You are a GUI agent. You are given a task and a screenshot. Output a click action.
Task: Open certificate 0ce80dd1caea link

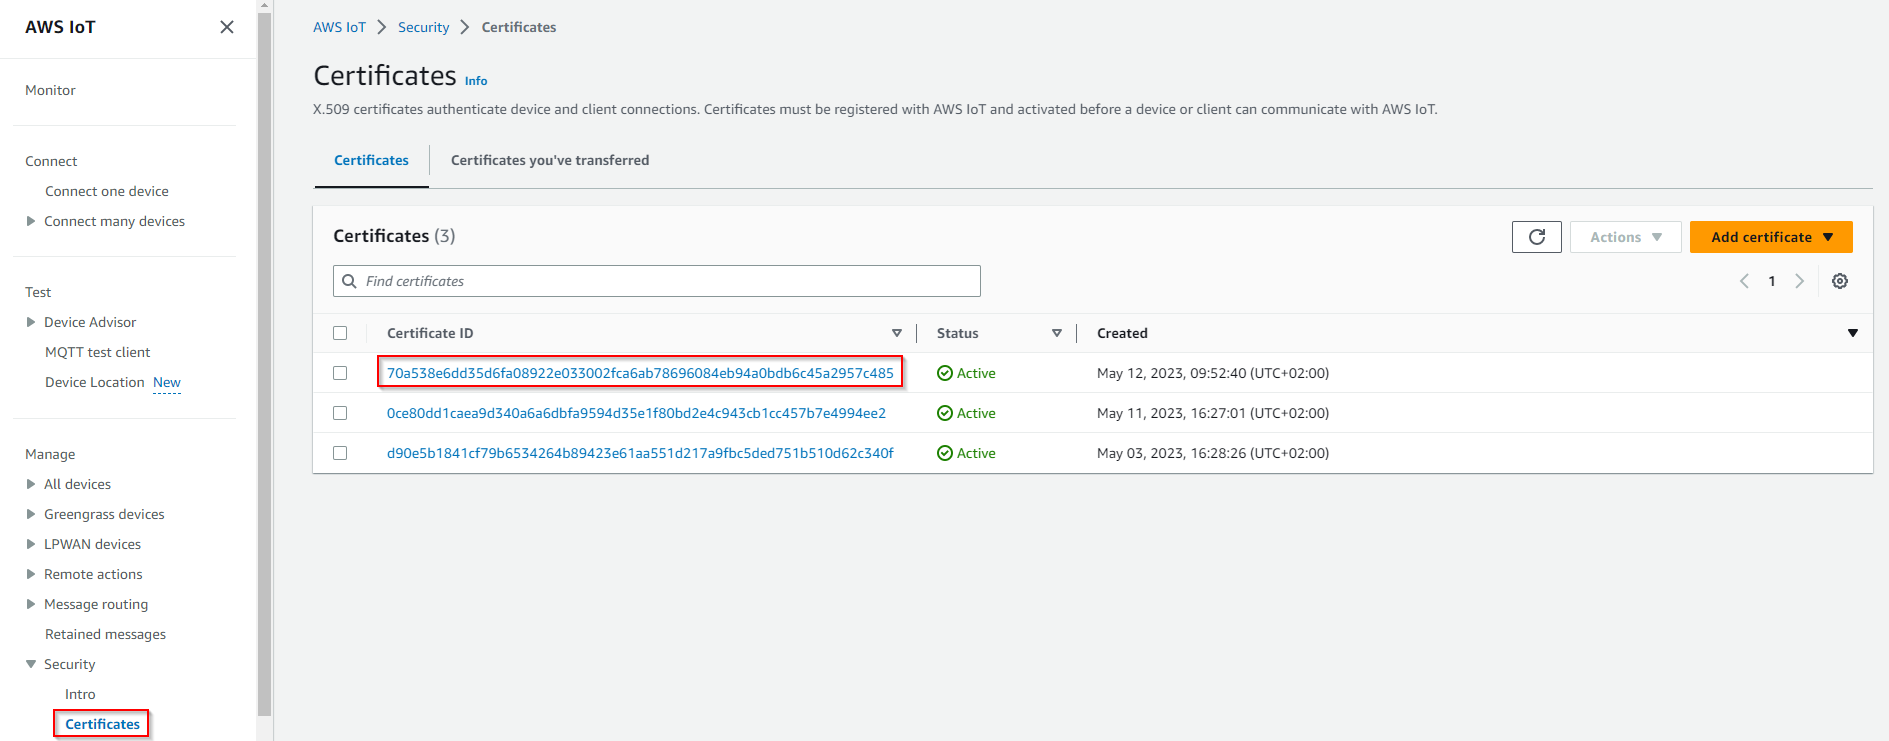pyautogui.click(x=636, y=413)
